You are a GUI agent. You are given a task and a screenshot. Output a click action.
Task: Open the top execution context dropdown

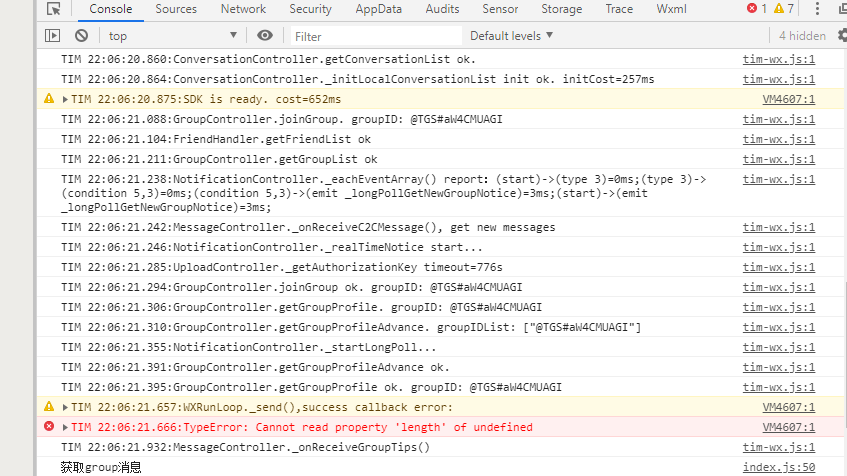172,36
